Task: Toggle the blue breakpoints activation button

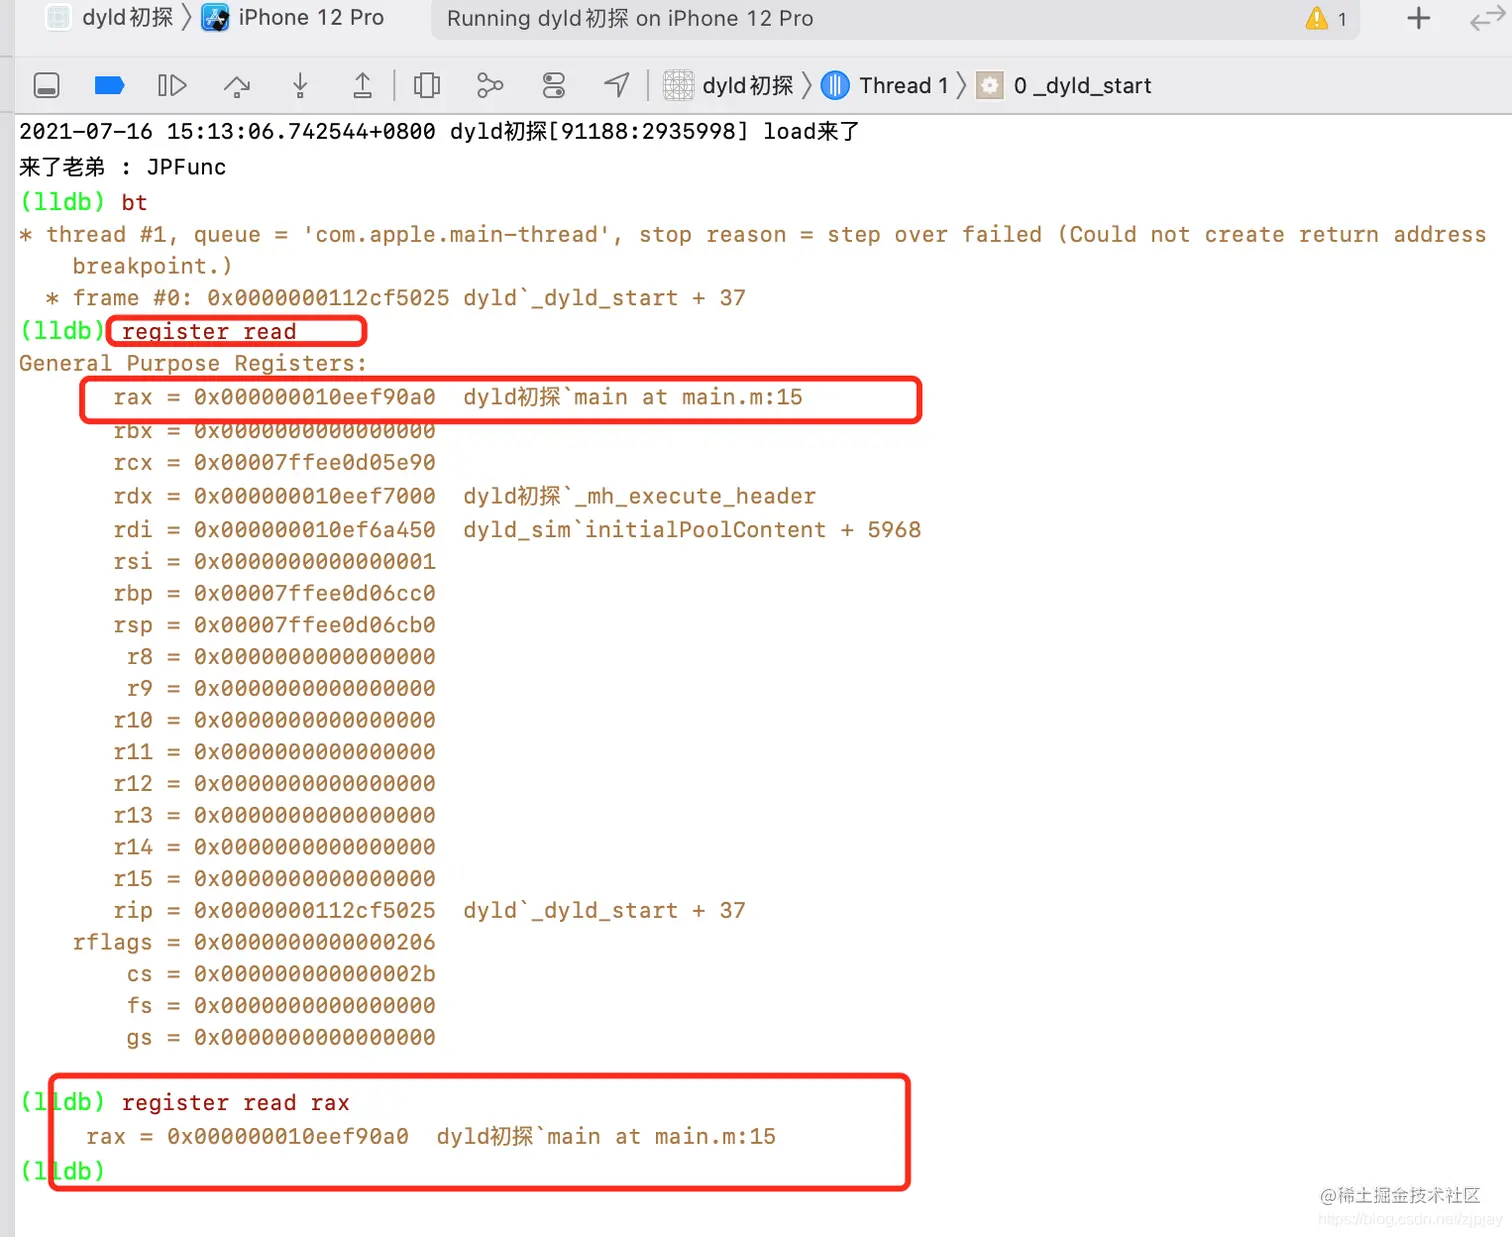Action: [x=109, y=86]
